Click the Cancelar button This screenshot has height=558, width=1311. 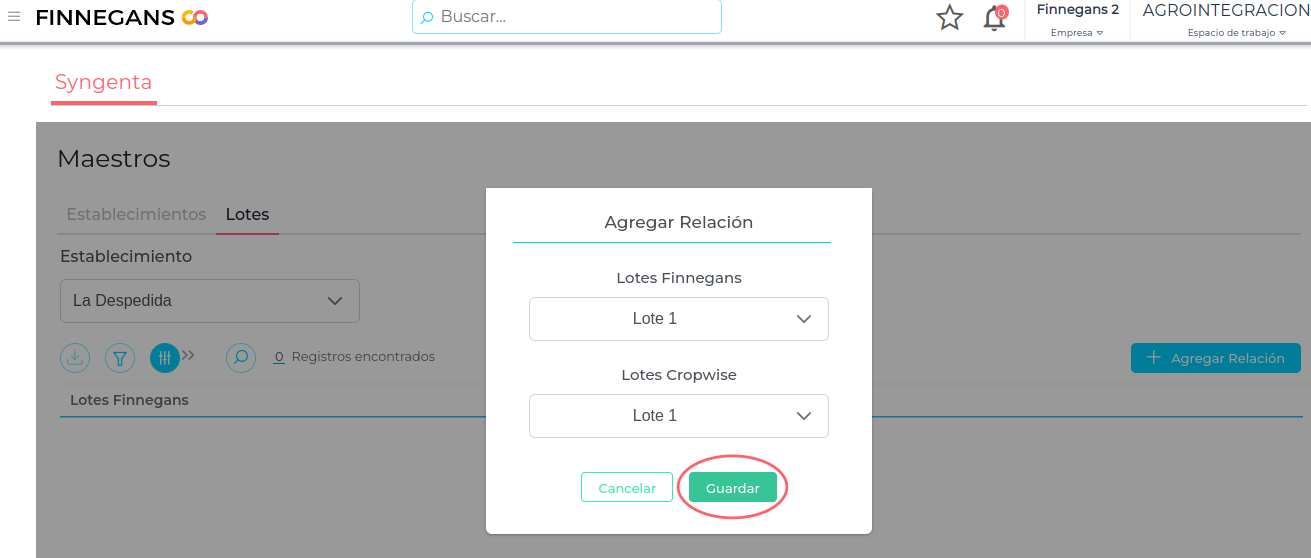click(627, 488)
